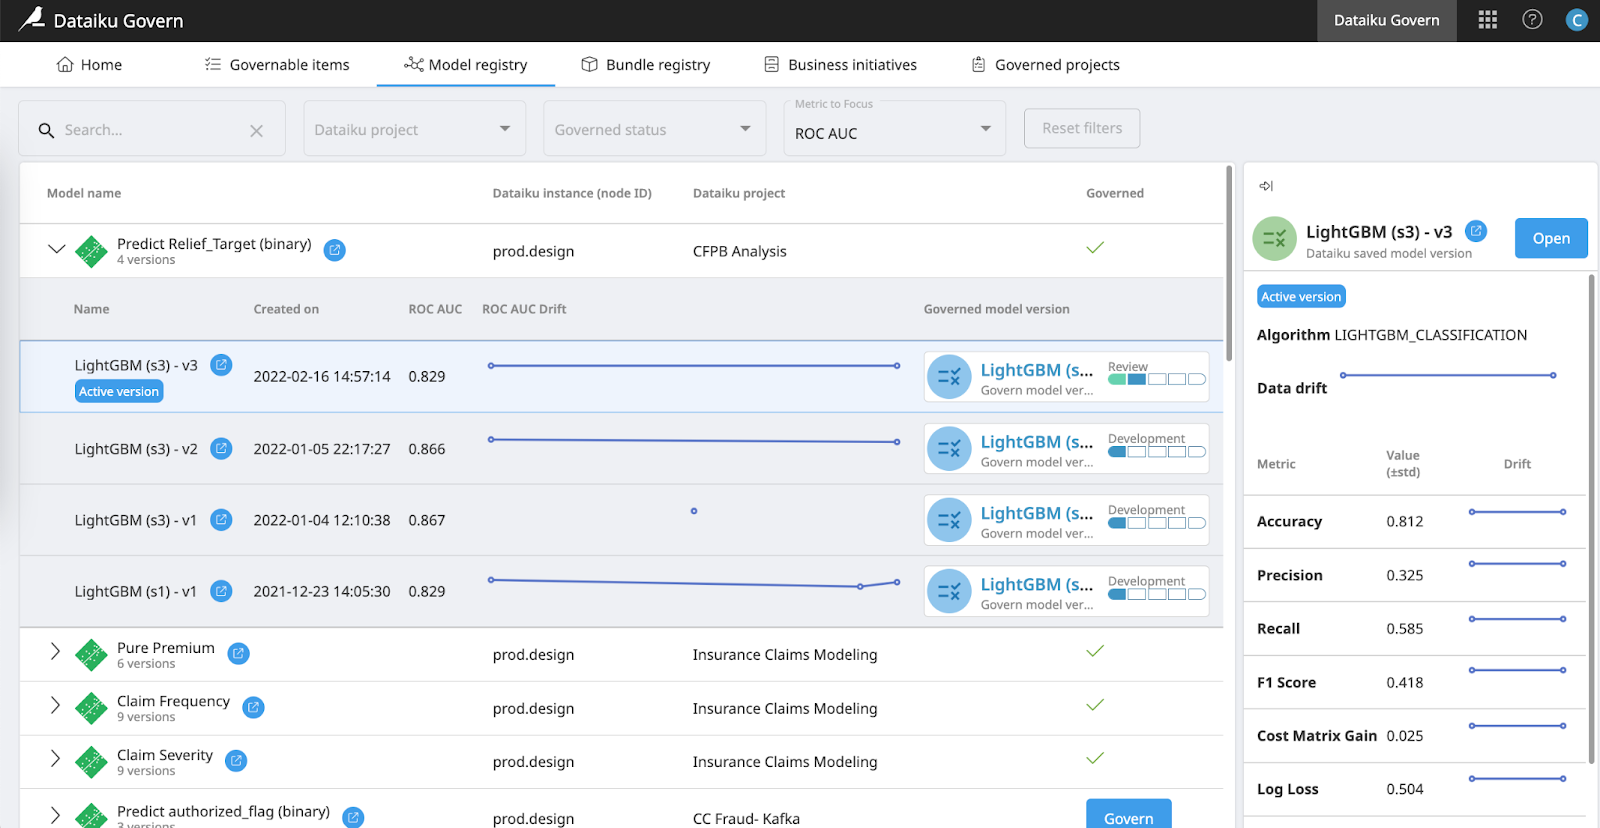Click Review workflow progress bar for v3
This screenshot has height=828, width=1600.
pyautogui.click(x=1157, y=379)
